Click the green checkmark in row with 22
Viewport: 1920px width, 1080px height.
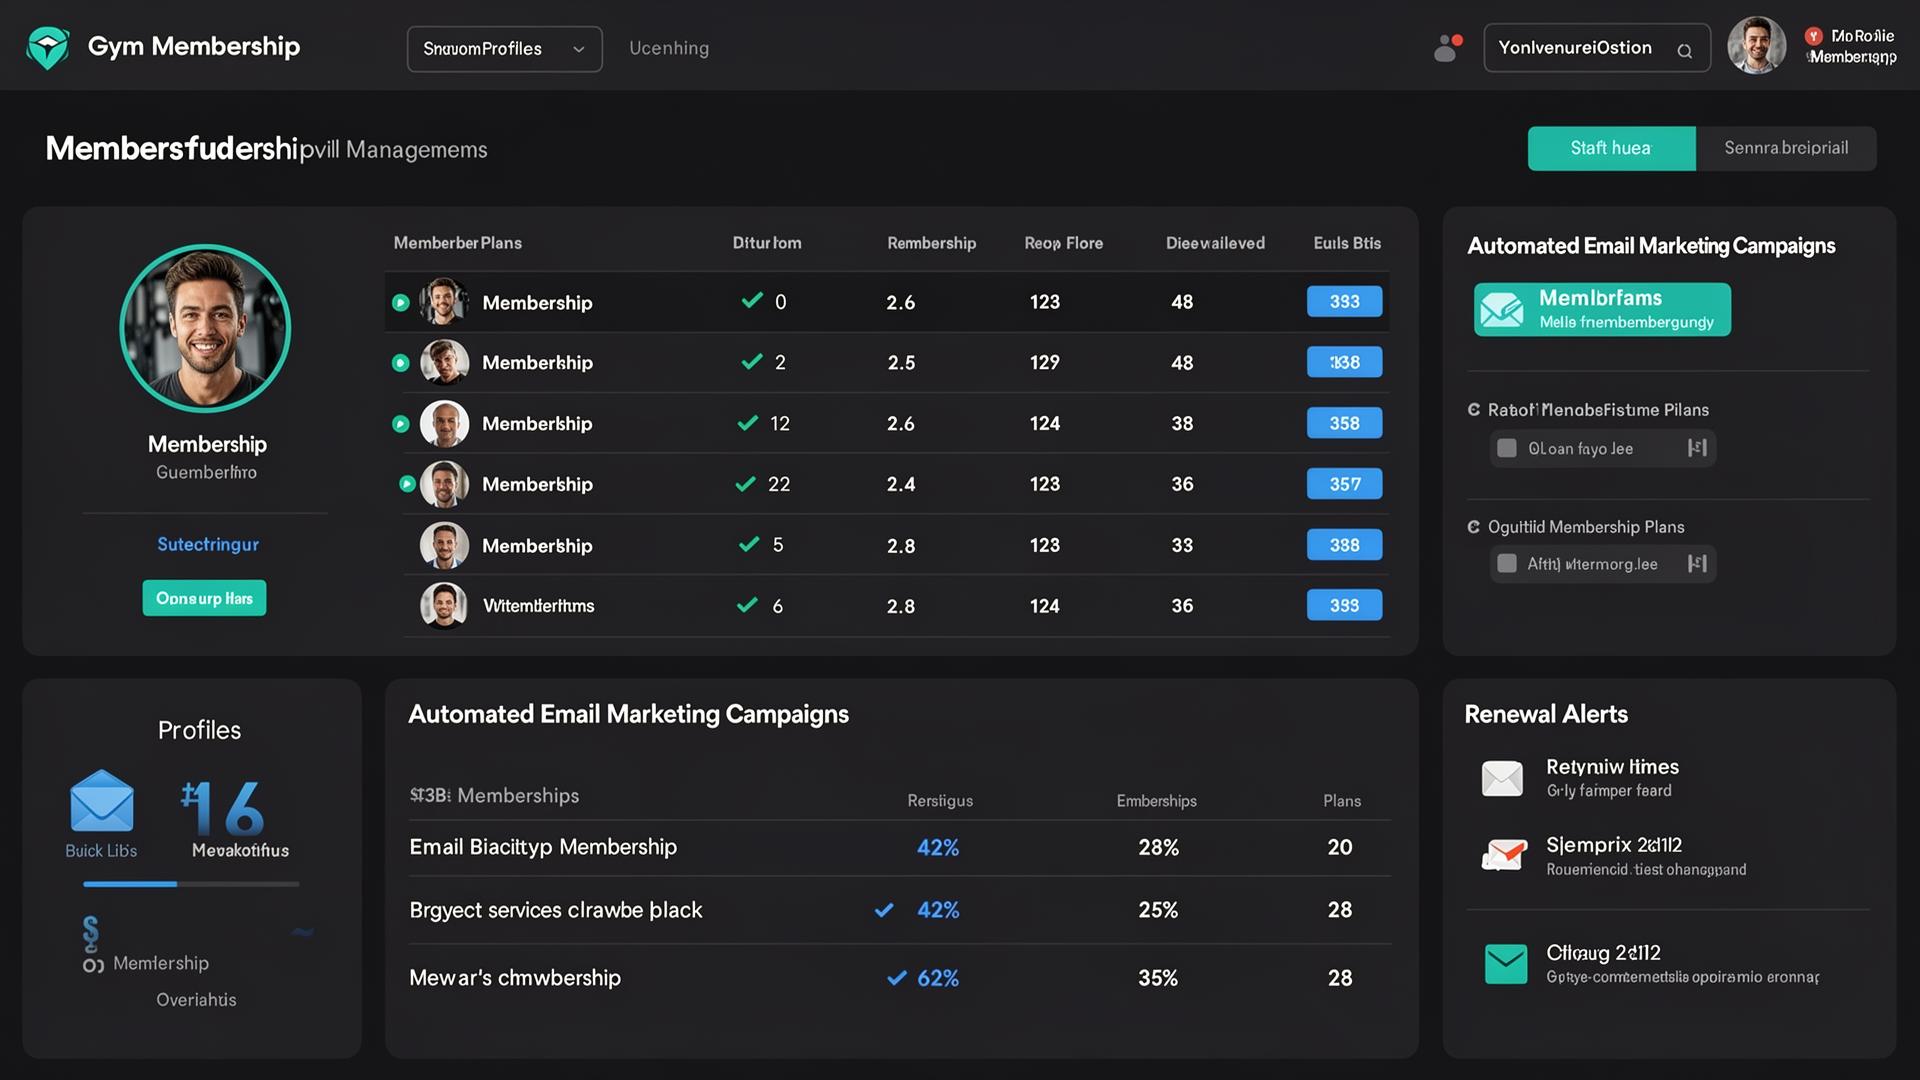coord(746,484)
